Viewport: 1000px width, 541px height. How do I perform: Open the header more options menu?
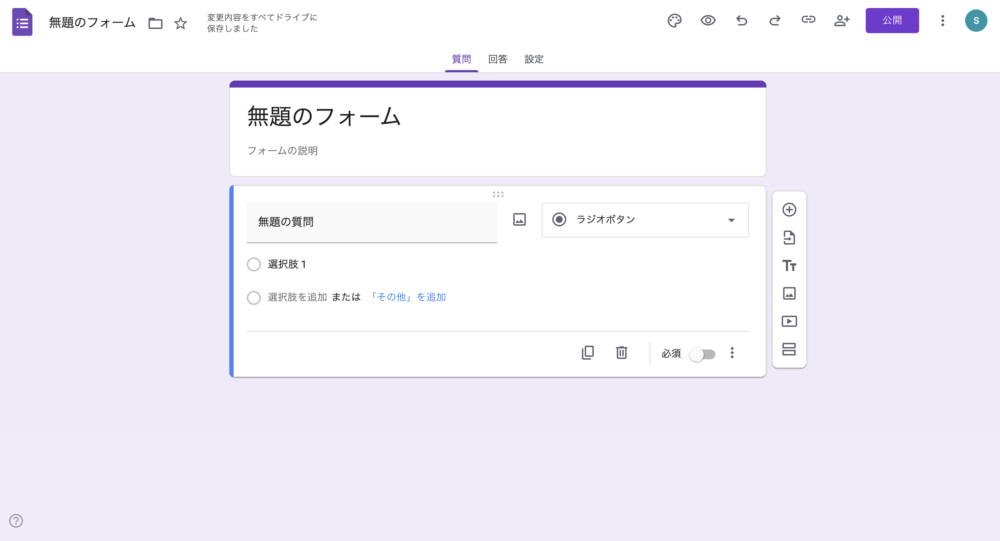[x=942, y=20]
